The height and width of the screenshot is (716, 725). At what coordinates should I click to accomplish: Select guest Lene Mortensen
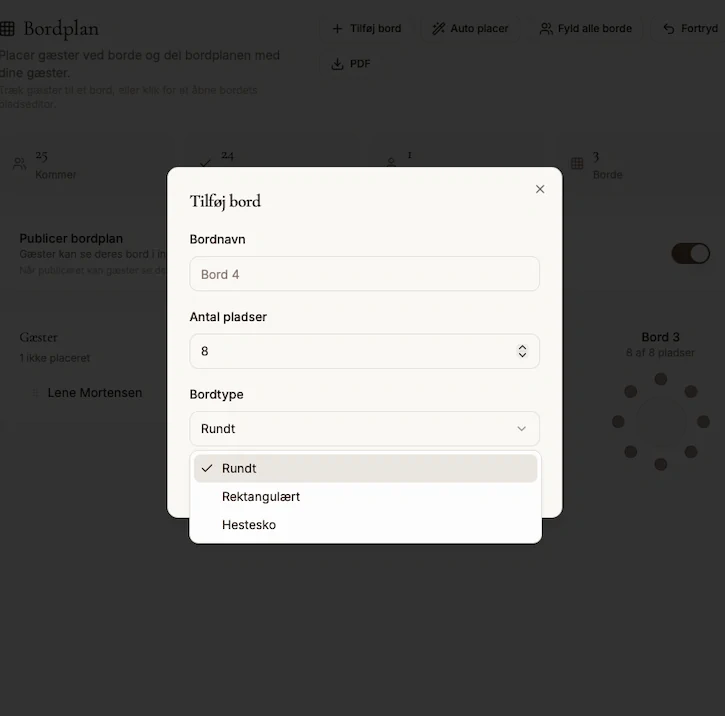pyautogui.click(x=95, y=392)
